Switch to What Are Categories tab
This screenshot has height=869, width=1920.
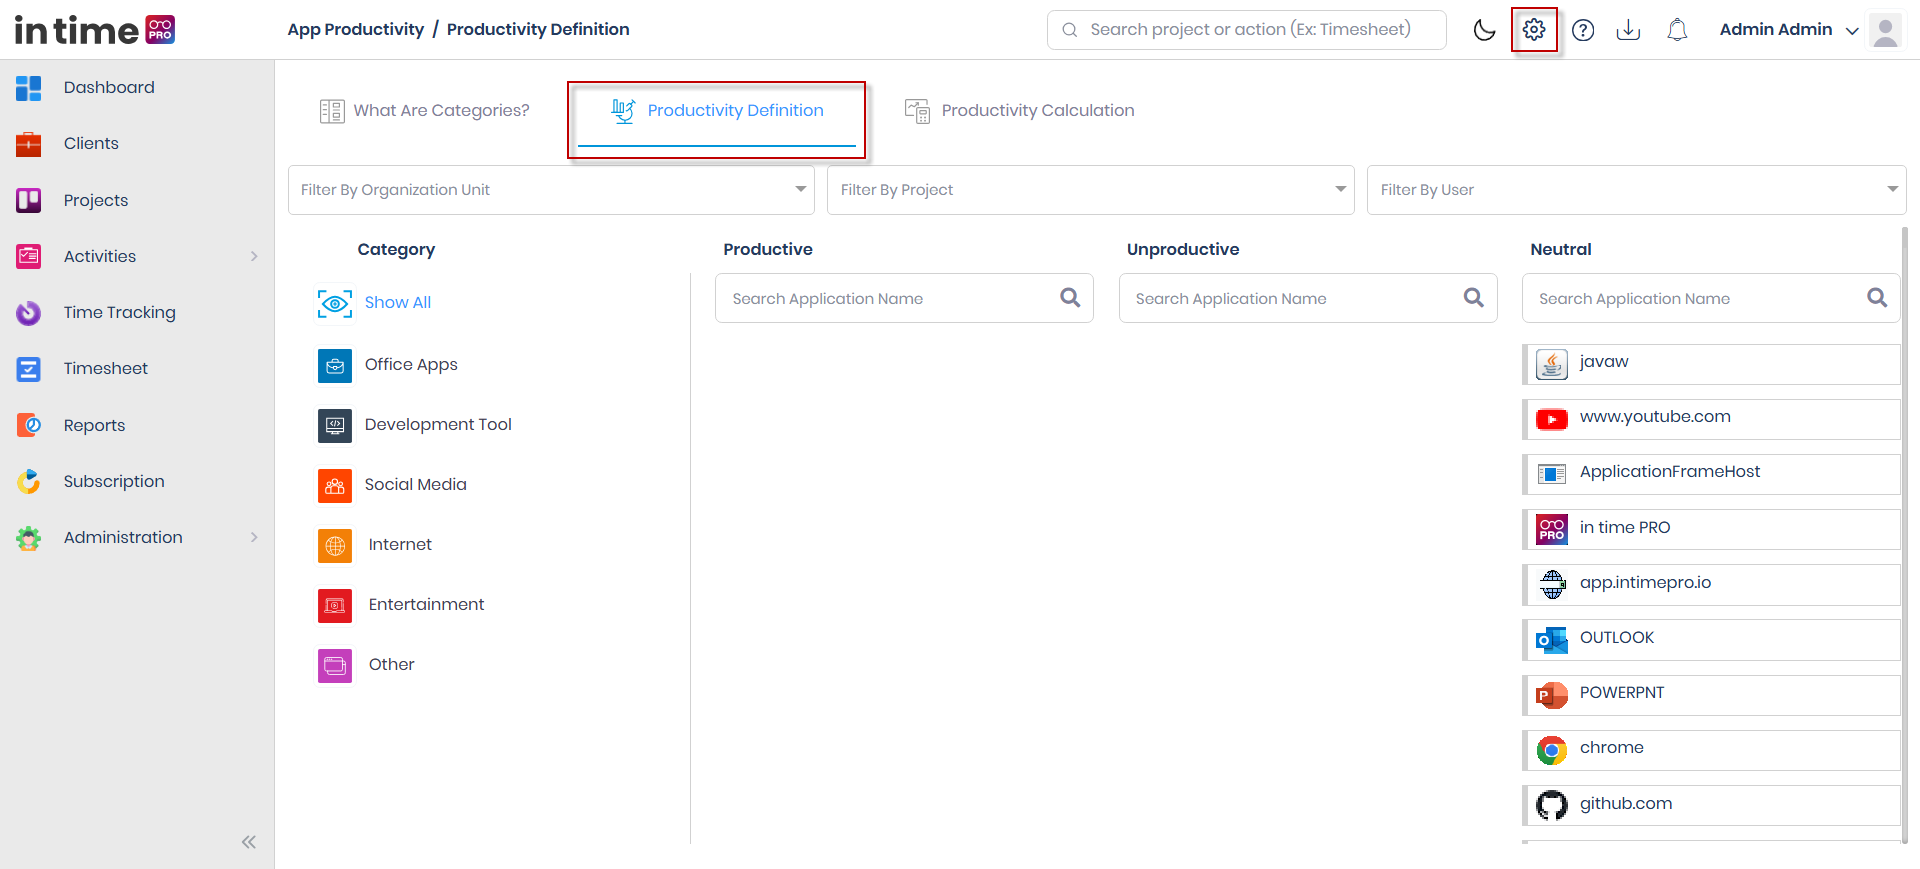point(424,111)
